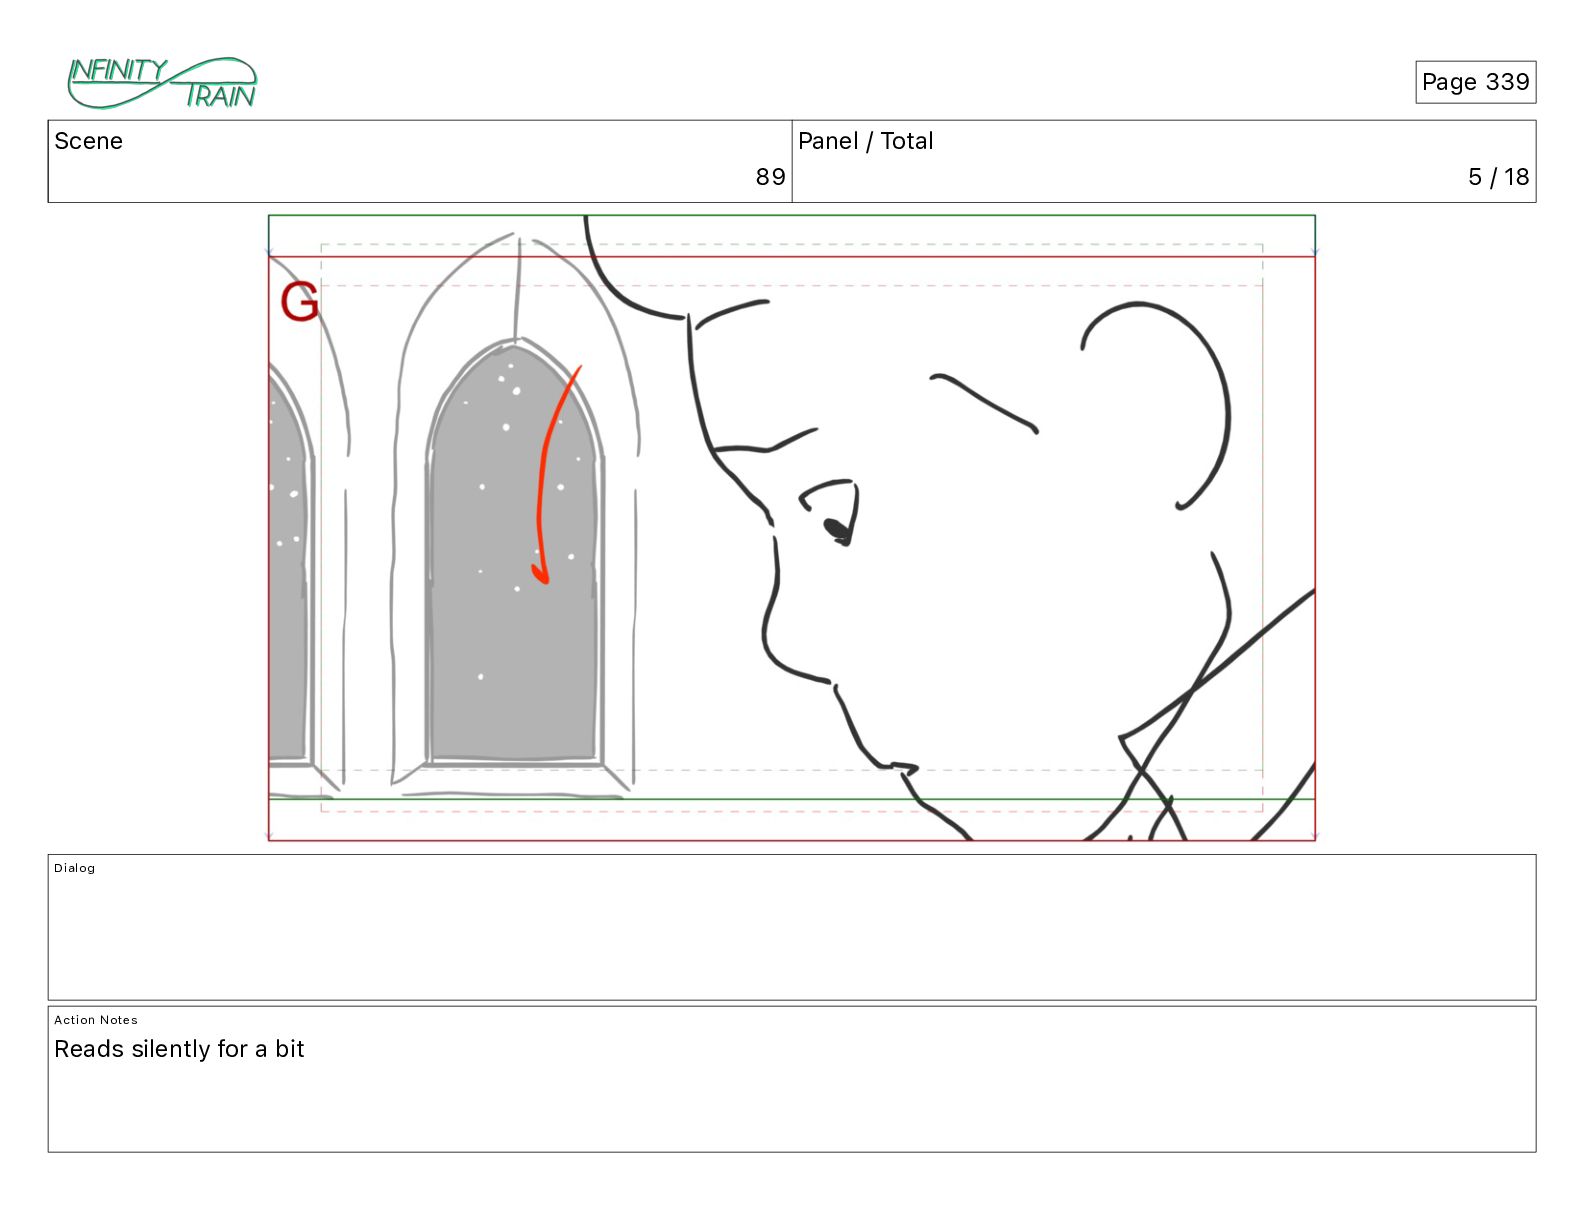Click inside the empty Dialog field
This screenshot has width=1584, height=1224.
pyautogui.click(x=792, y=927)
